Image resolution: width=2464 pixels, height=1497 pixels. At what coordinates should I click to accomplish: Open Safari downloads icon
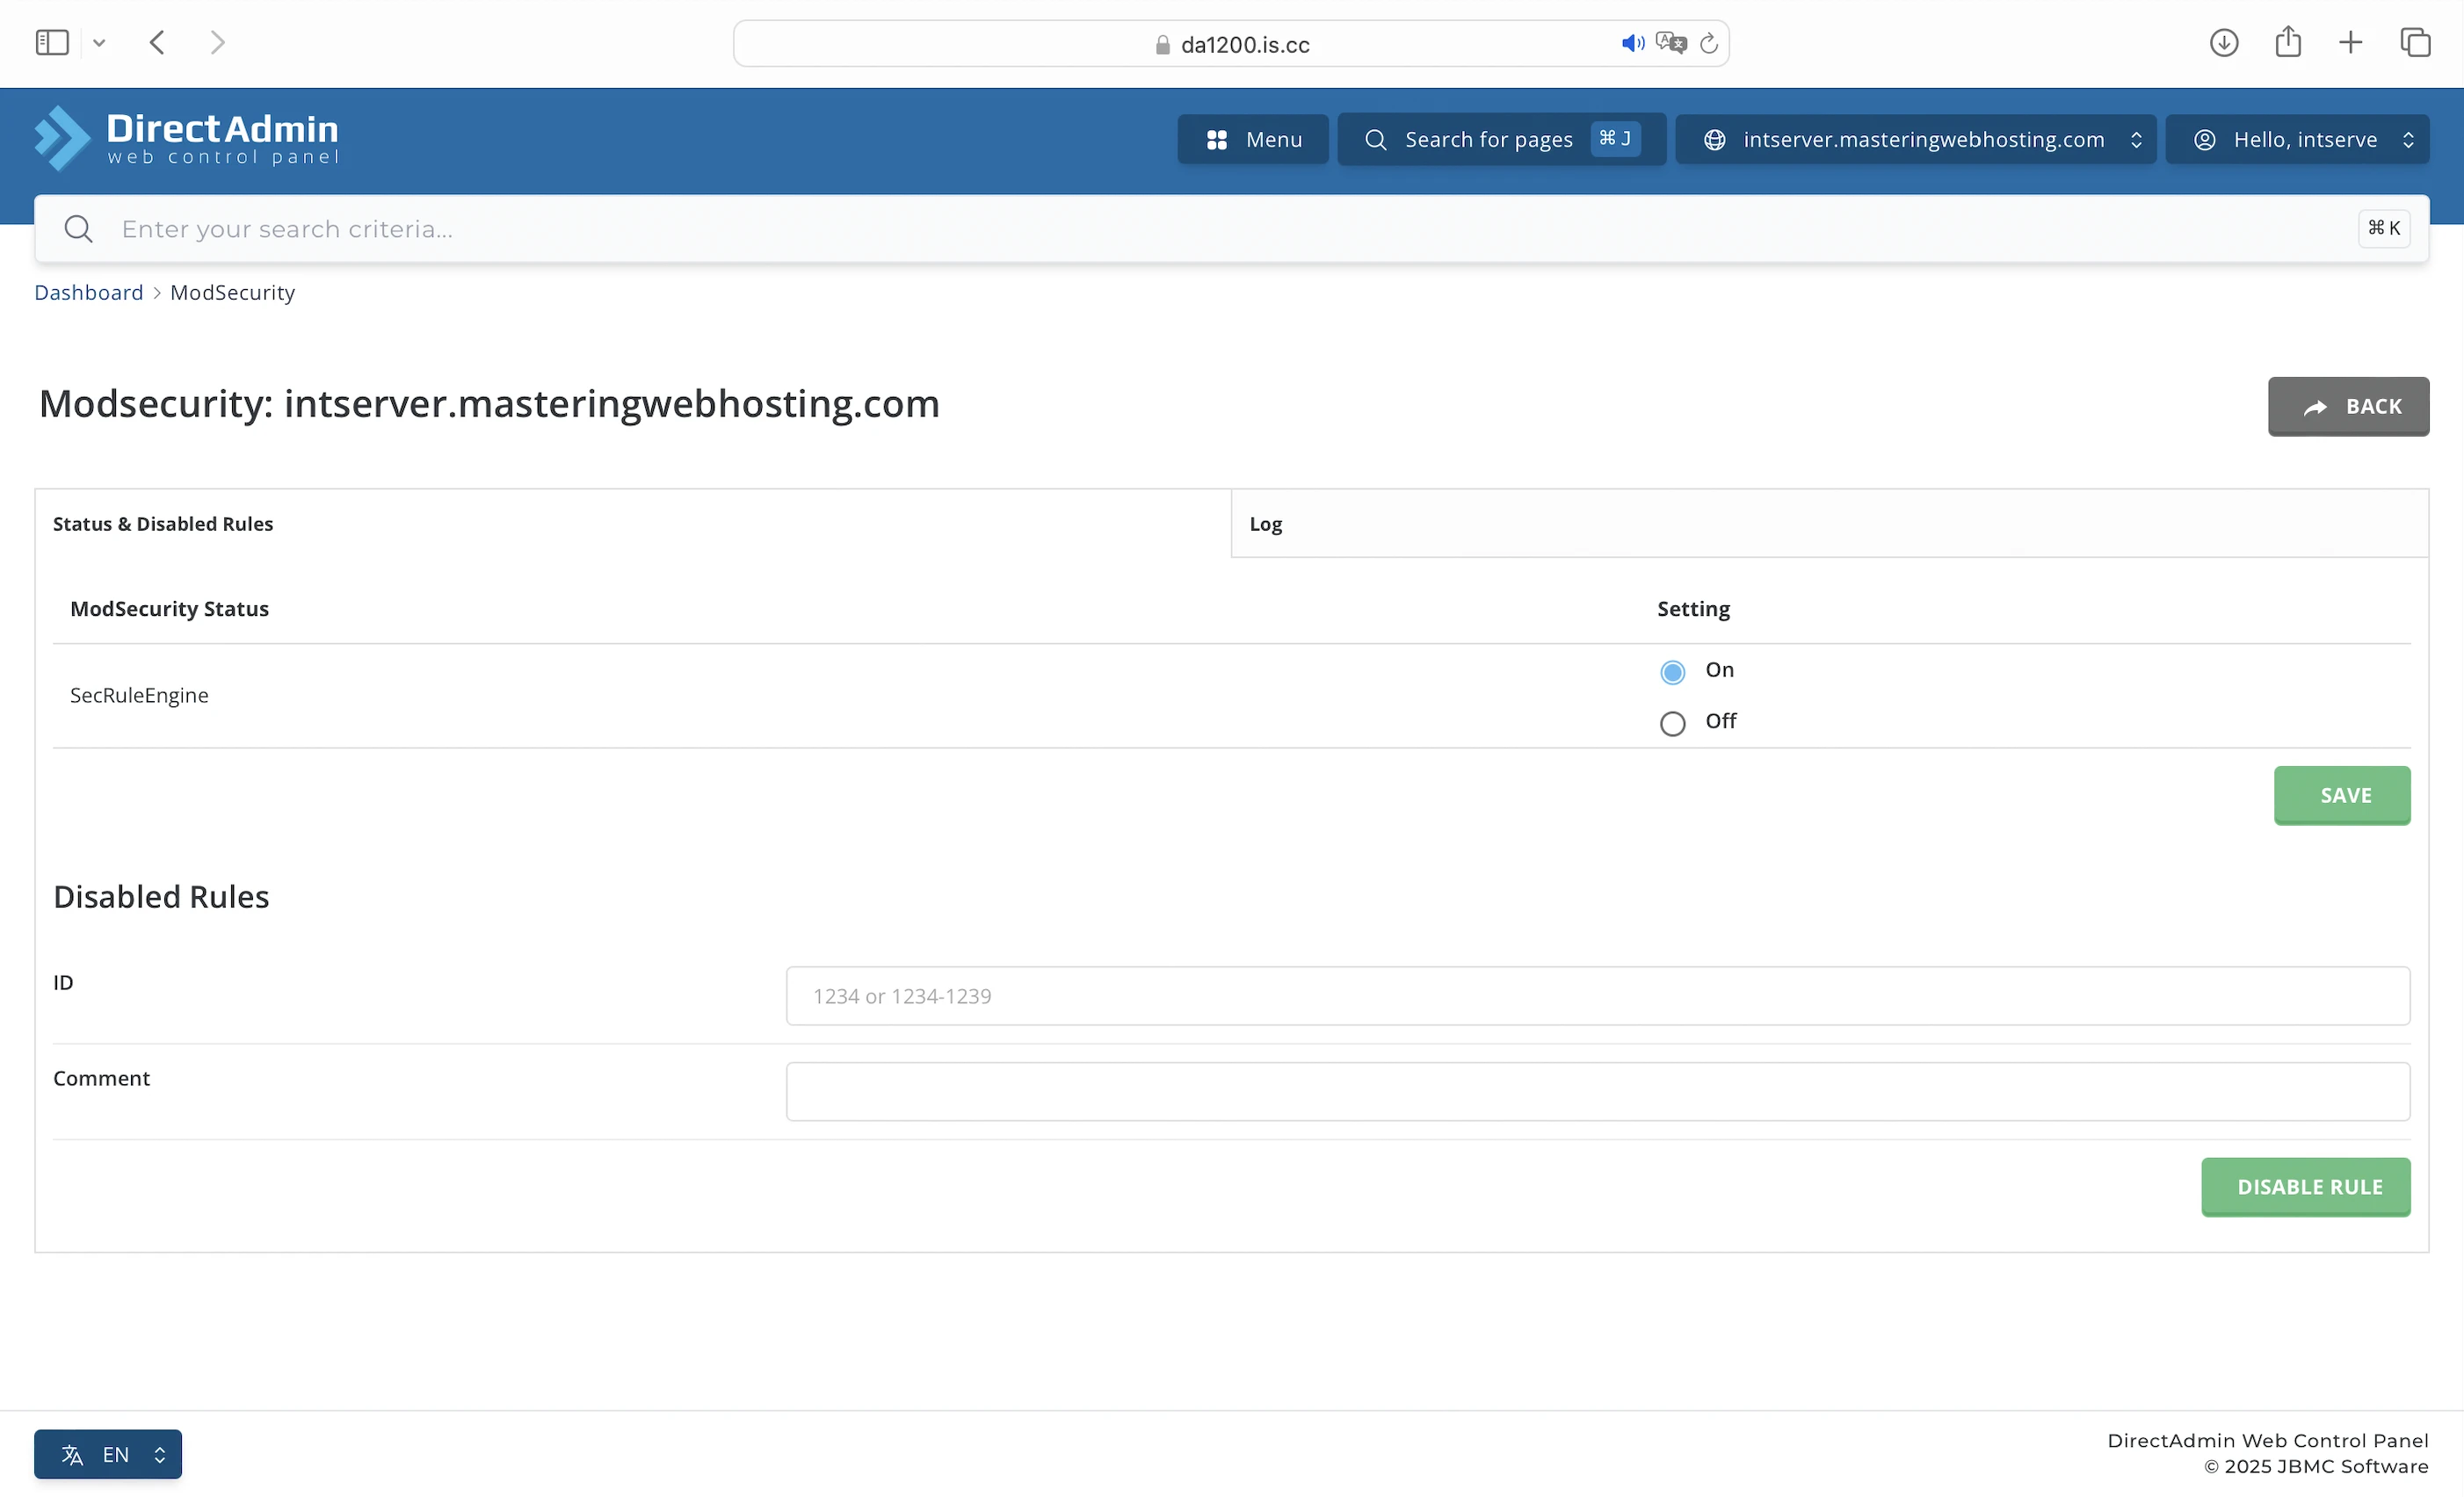click(x=2223, y=43)
